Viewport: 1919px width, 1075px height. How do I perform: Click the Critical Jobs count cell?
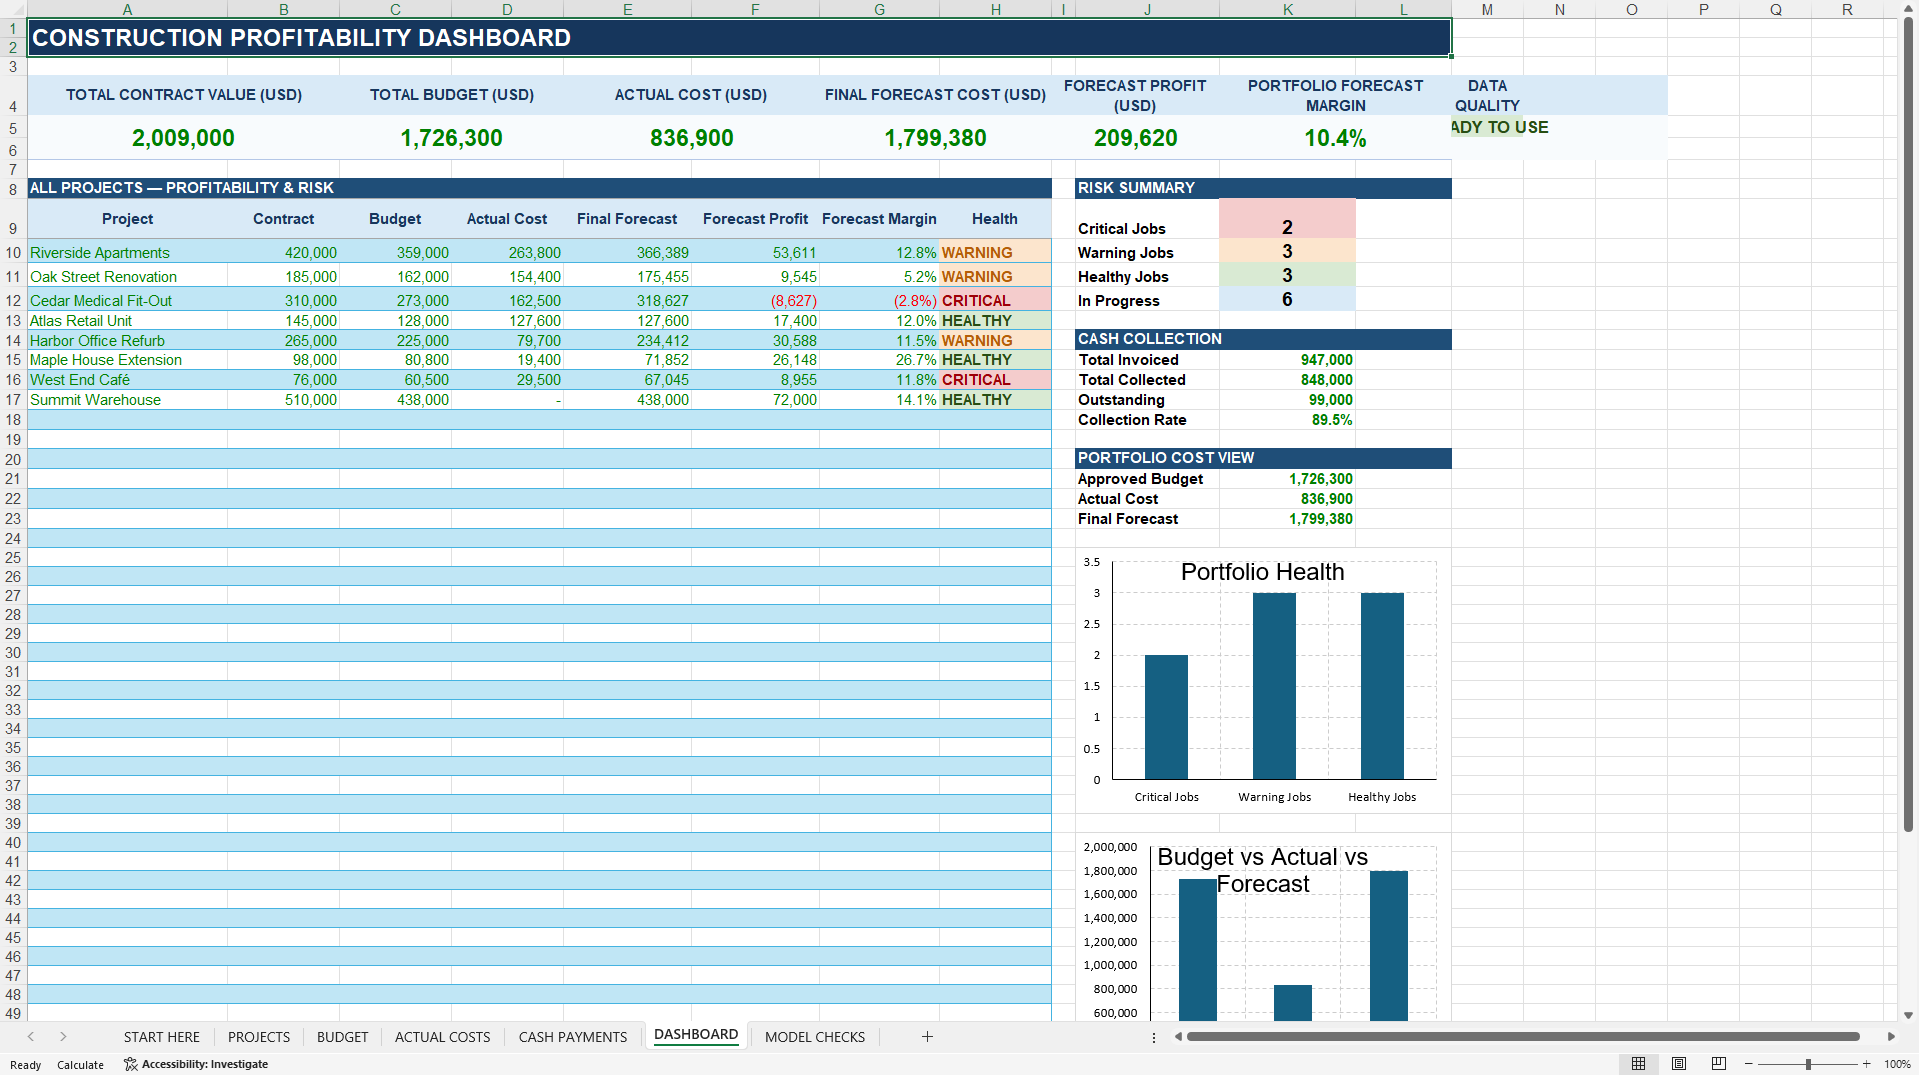pos(1287,220)
